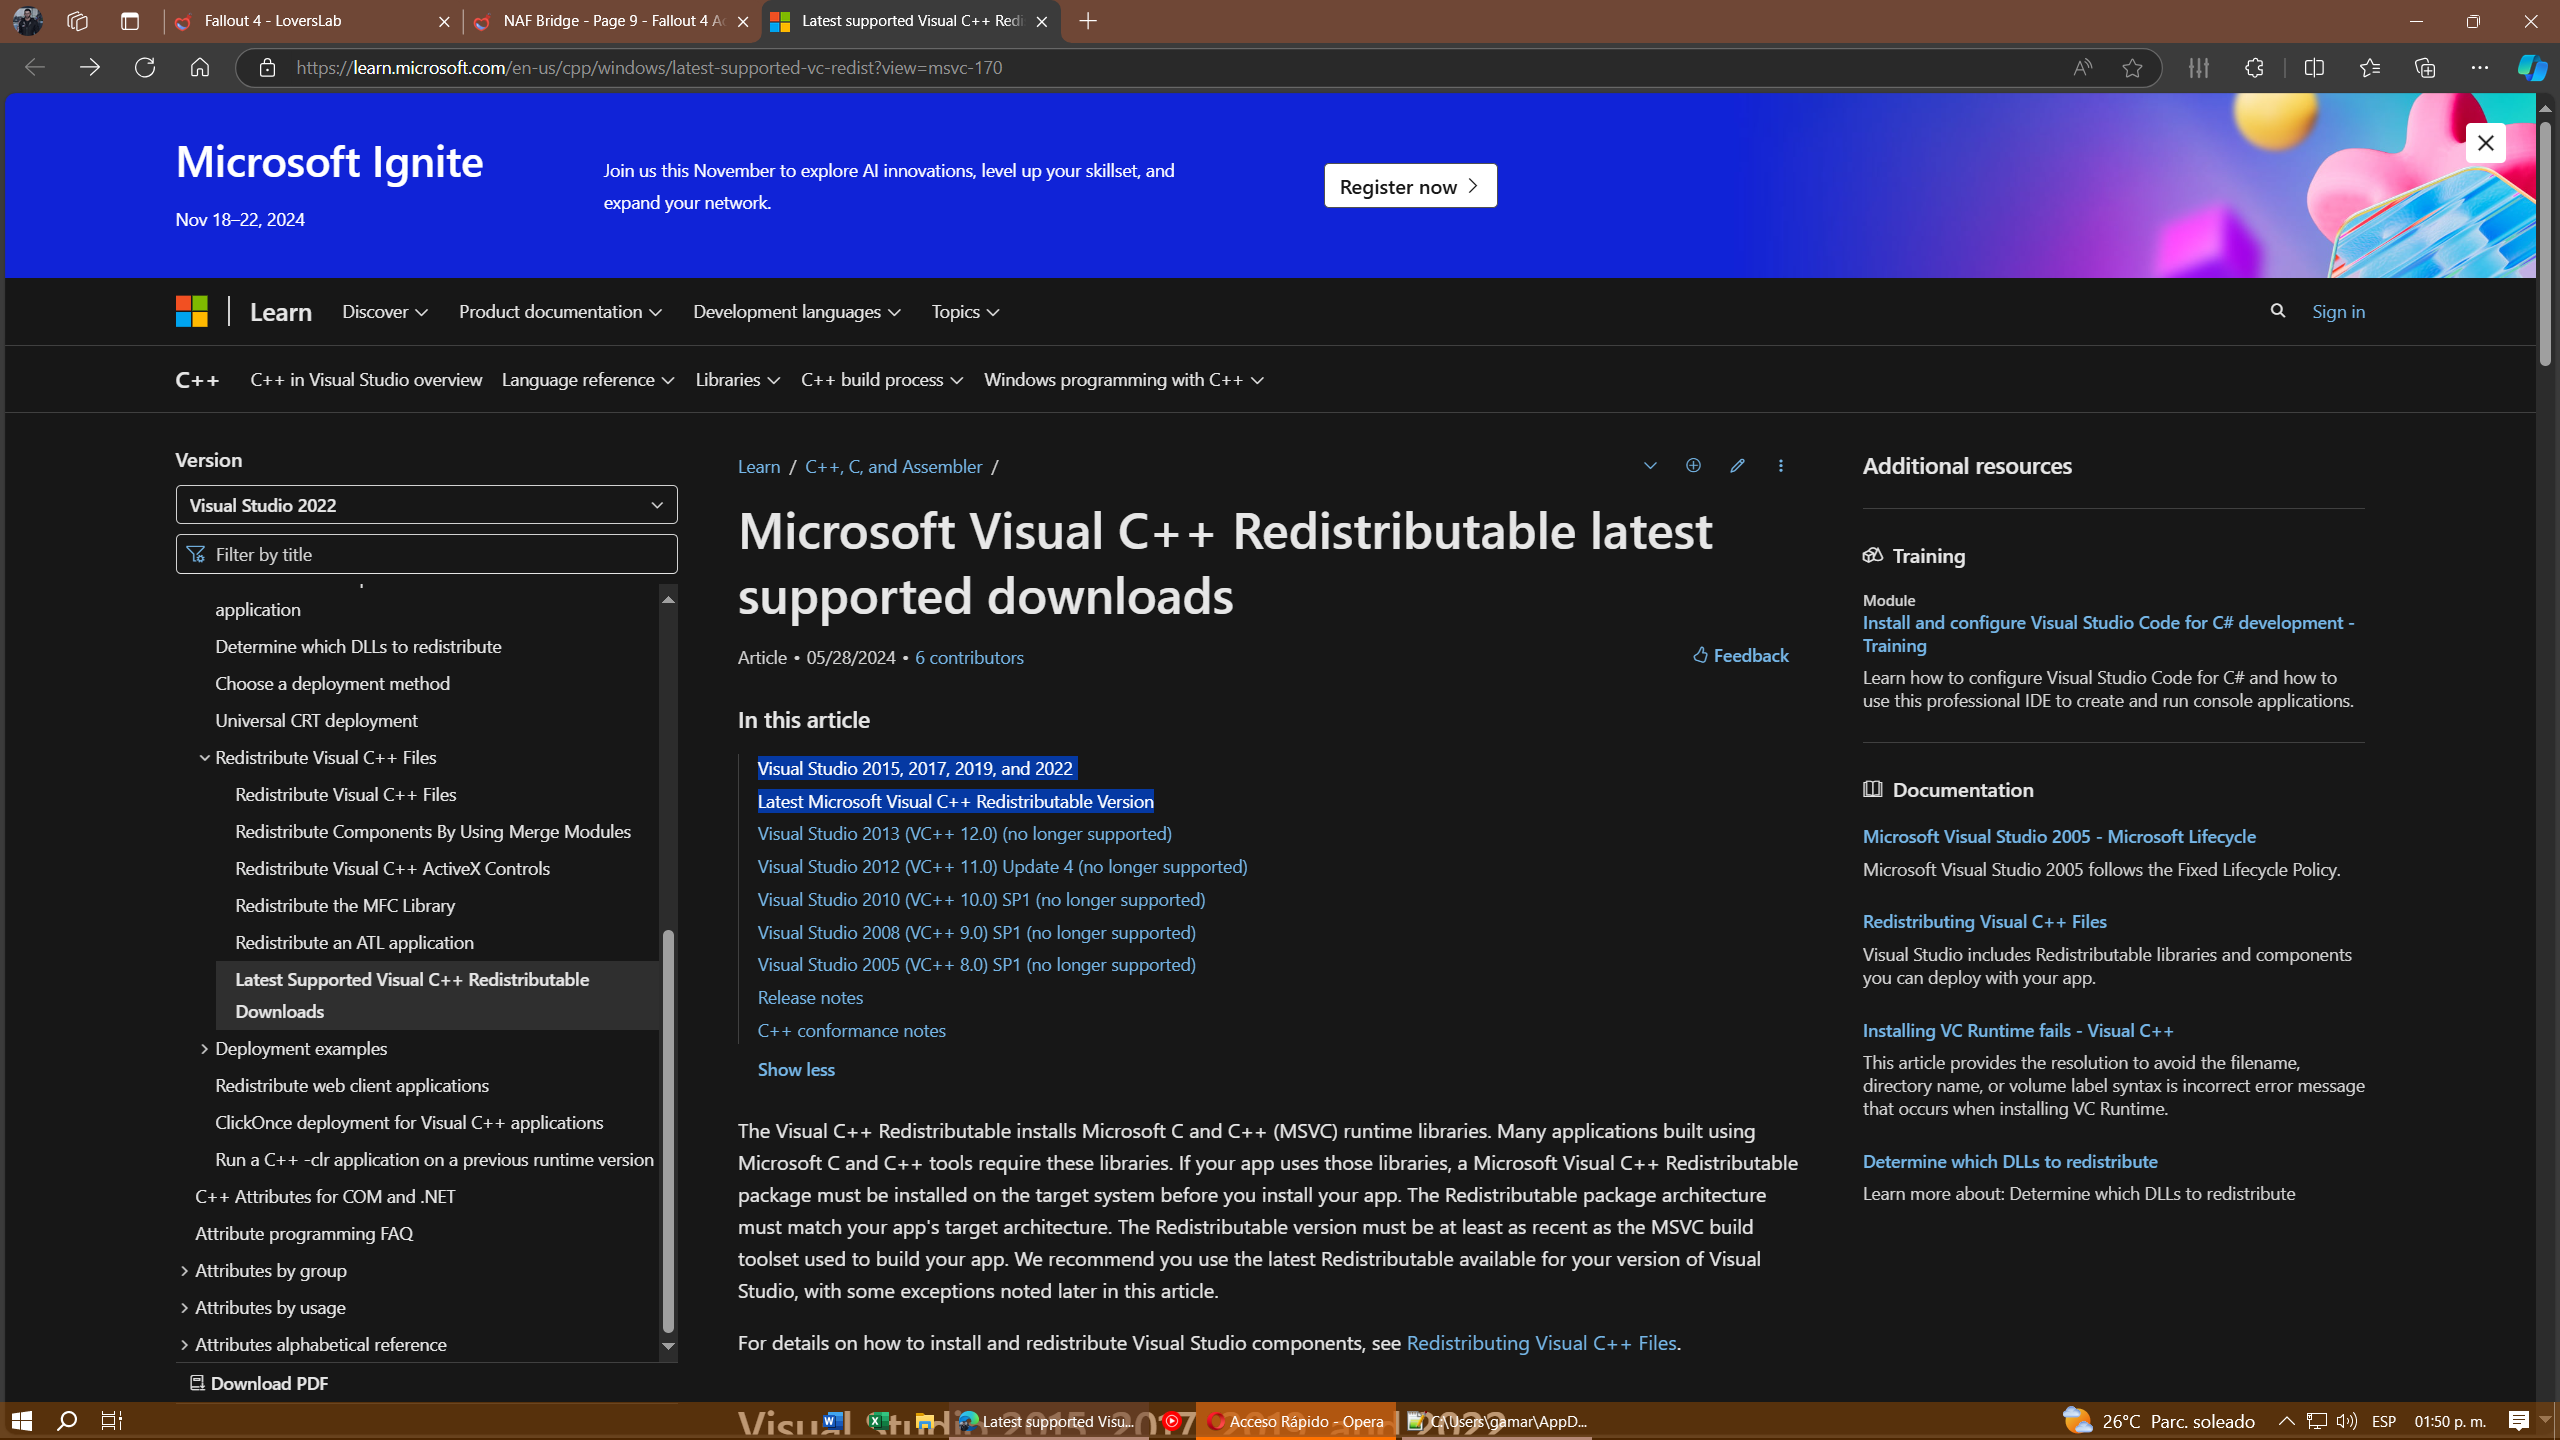This screenshot has height=1440, width=2560.
Task: Open the Visual Studio 2022 version dropdown
Action: click(x=426, y=505)
